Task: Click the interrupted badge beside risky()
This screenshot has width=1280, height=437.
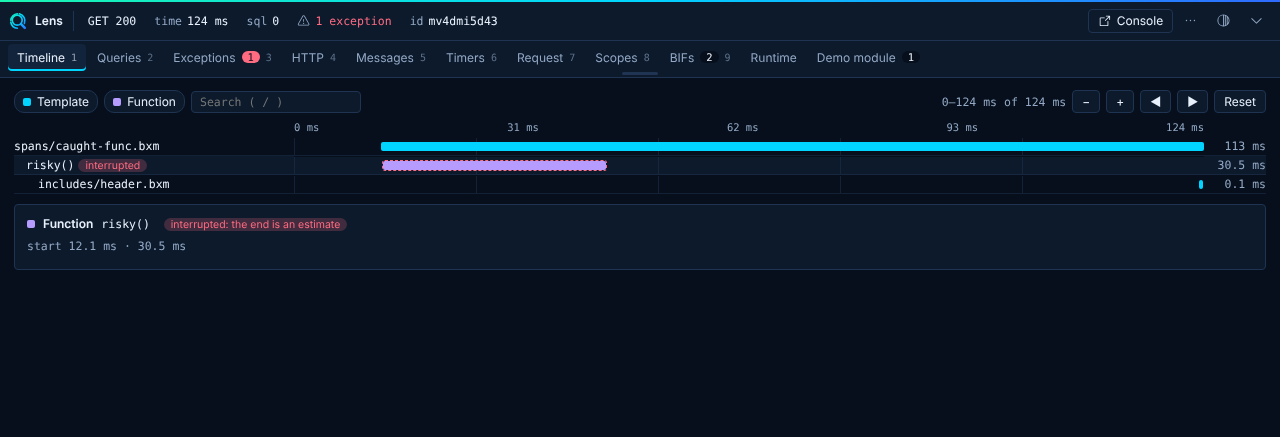Action: 113,165
